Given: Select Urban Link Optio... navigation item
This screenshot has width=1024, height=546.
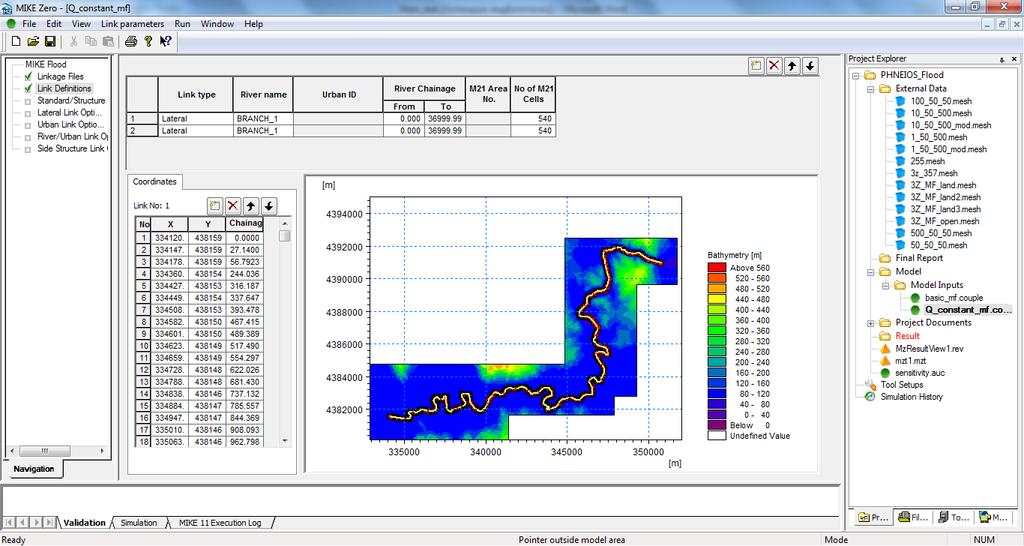Looking at the screenshot, I should (70, 124).
